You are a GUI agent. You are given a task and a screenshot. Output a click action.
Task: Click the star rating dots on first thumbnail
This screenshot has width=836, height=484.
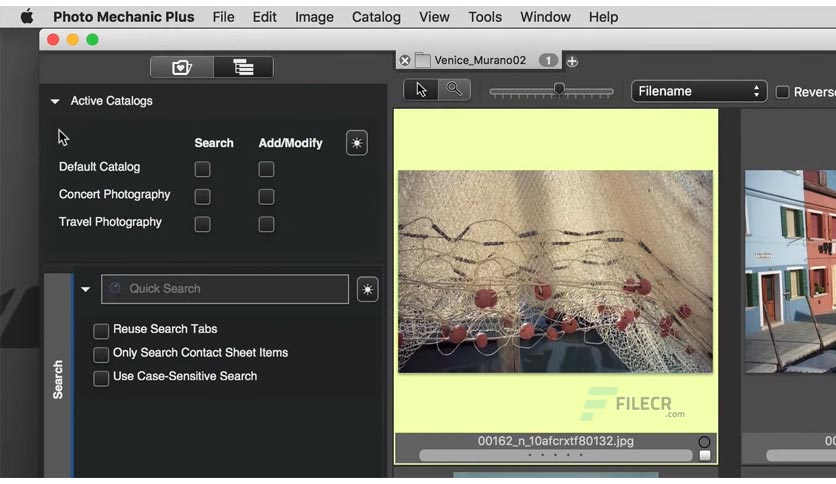[555, 455]
